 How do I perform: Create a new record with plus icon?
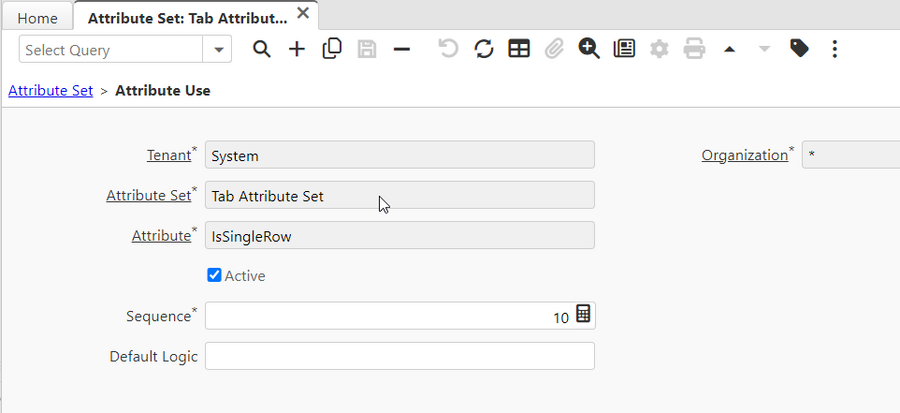(297, 49)
